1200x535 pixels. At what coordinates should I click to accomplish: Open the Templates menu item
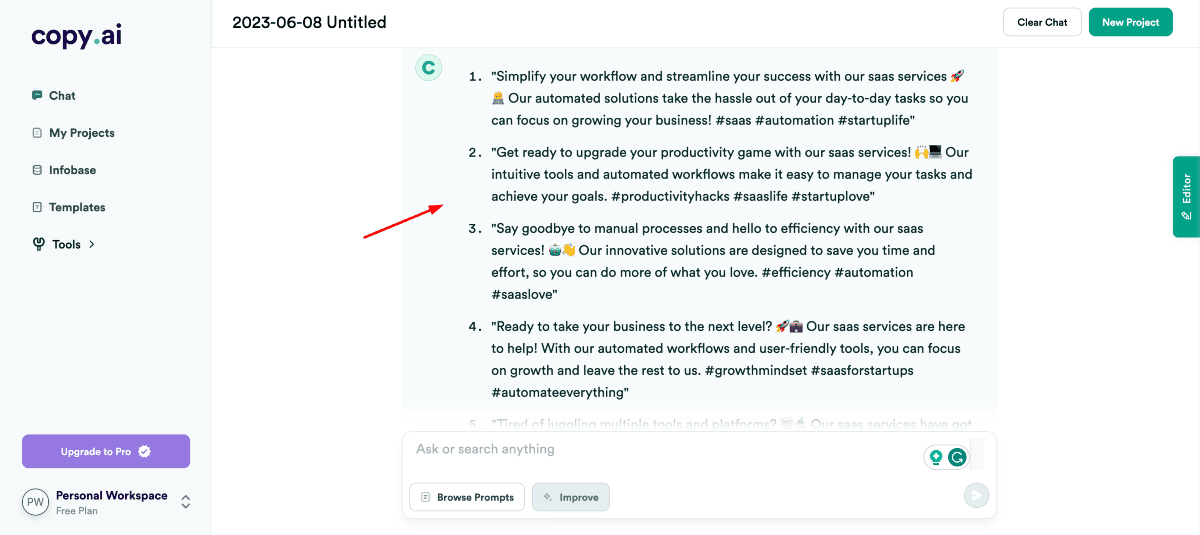77,207
